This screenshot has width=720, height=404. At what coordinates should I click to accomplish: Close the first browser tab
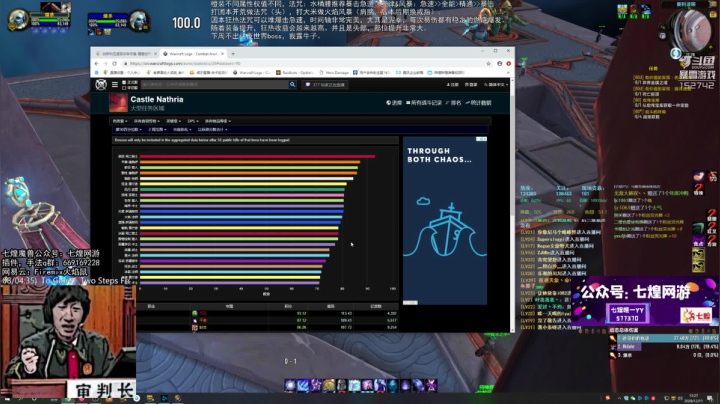point(155,54)
